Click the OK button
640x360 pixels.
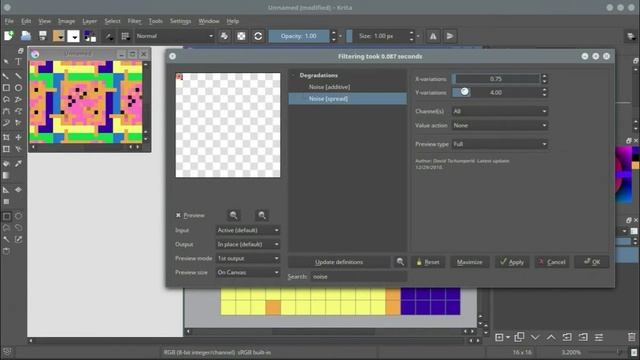592,262
